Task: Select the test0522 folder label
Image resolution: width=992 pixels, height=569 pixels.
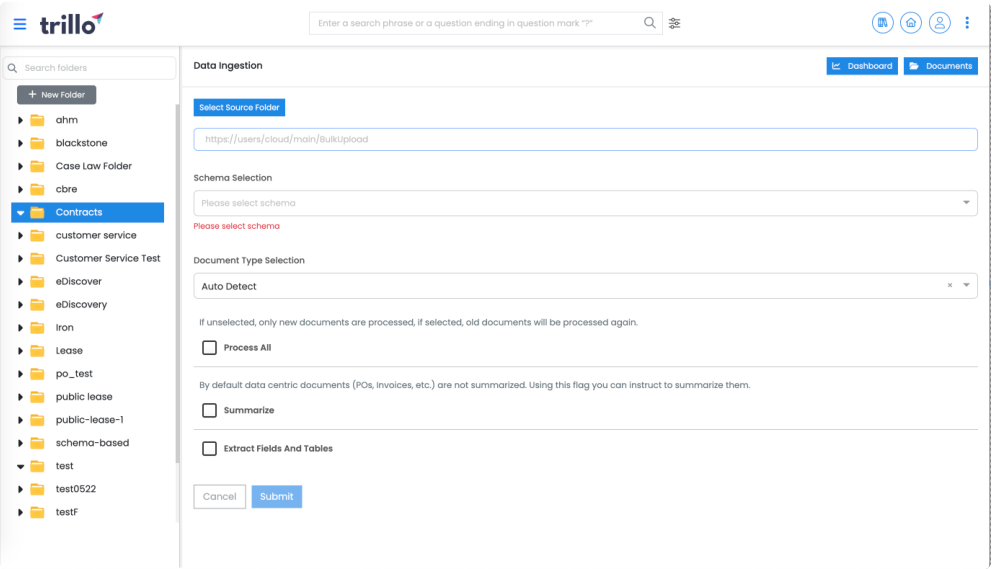Action: tap(75, 489)
